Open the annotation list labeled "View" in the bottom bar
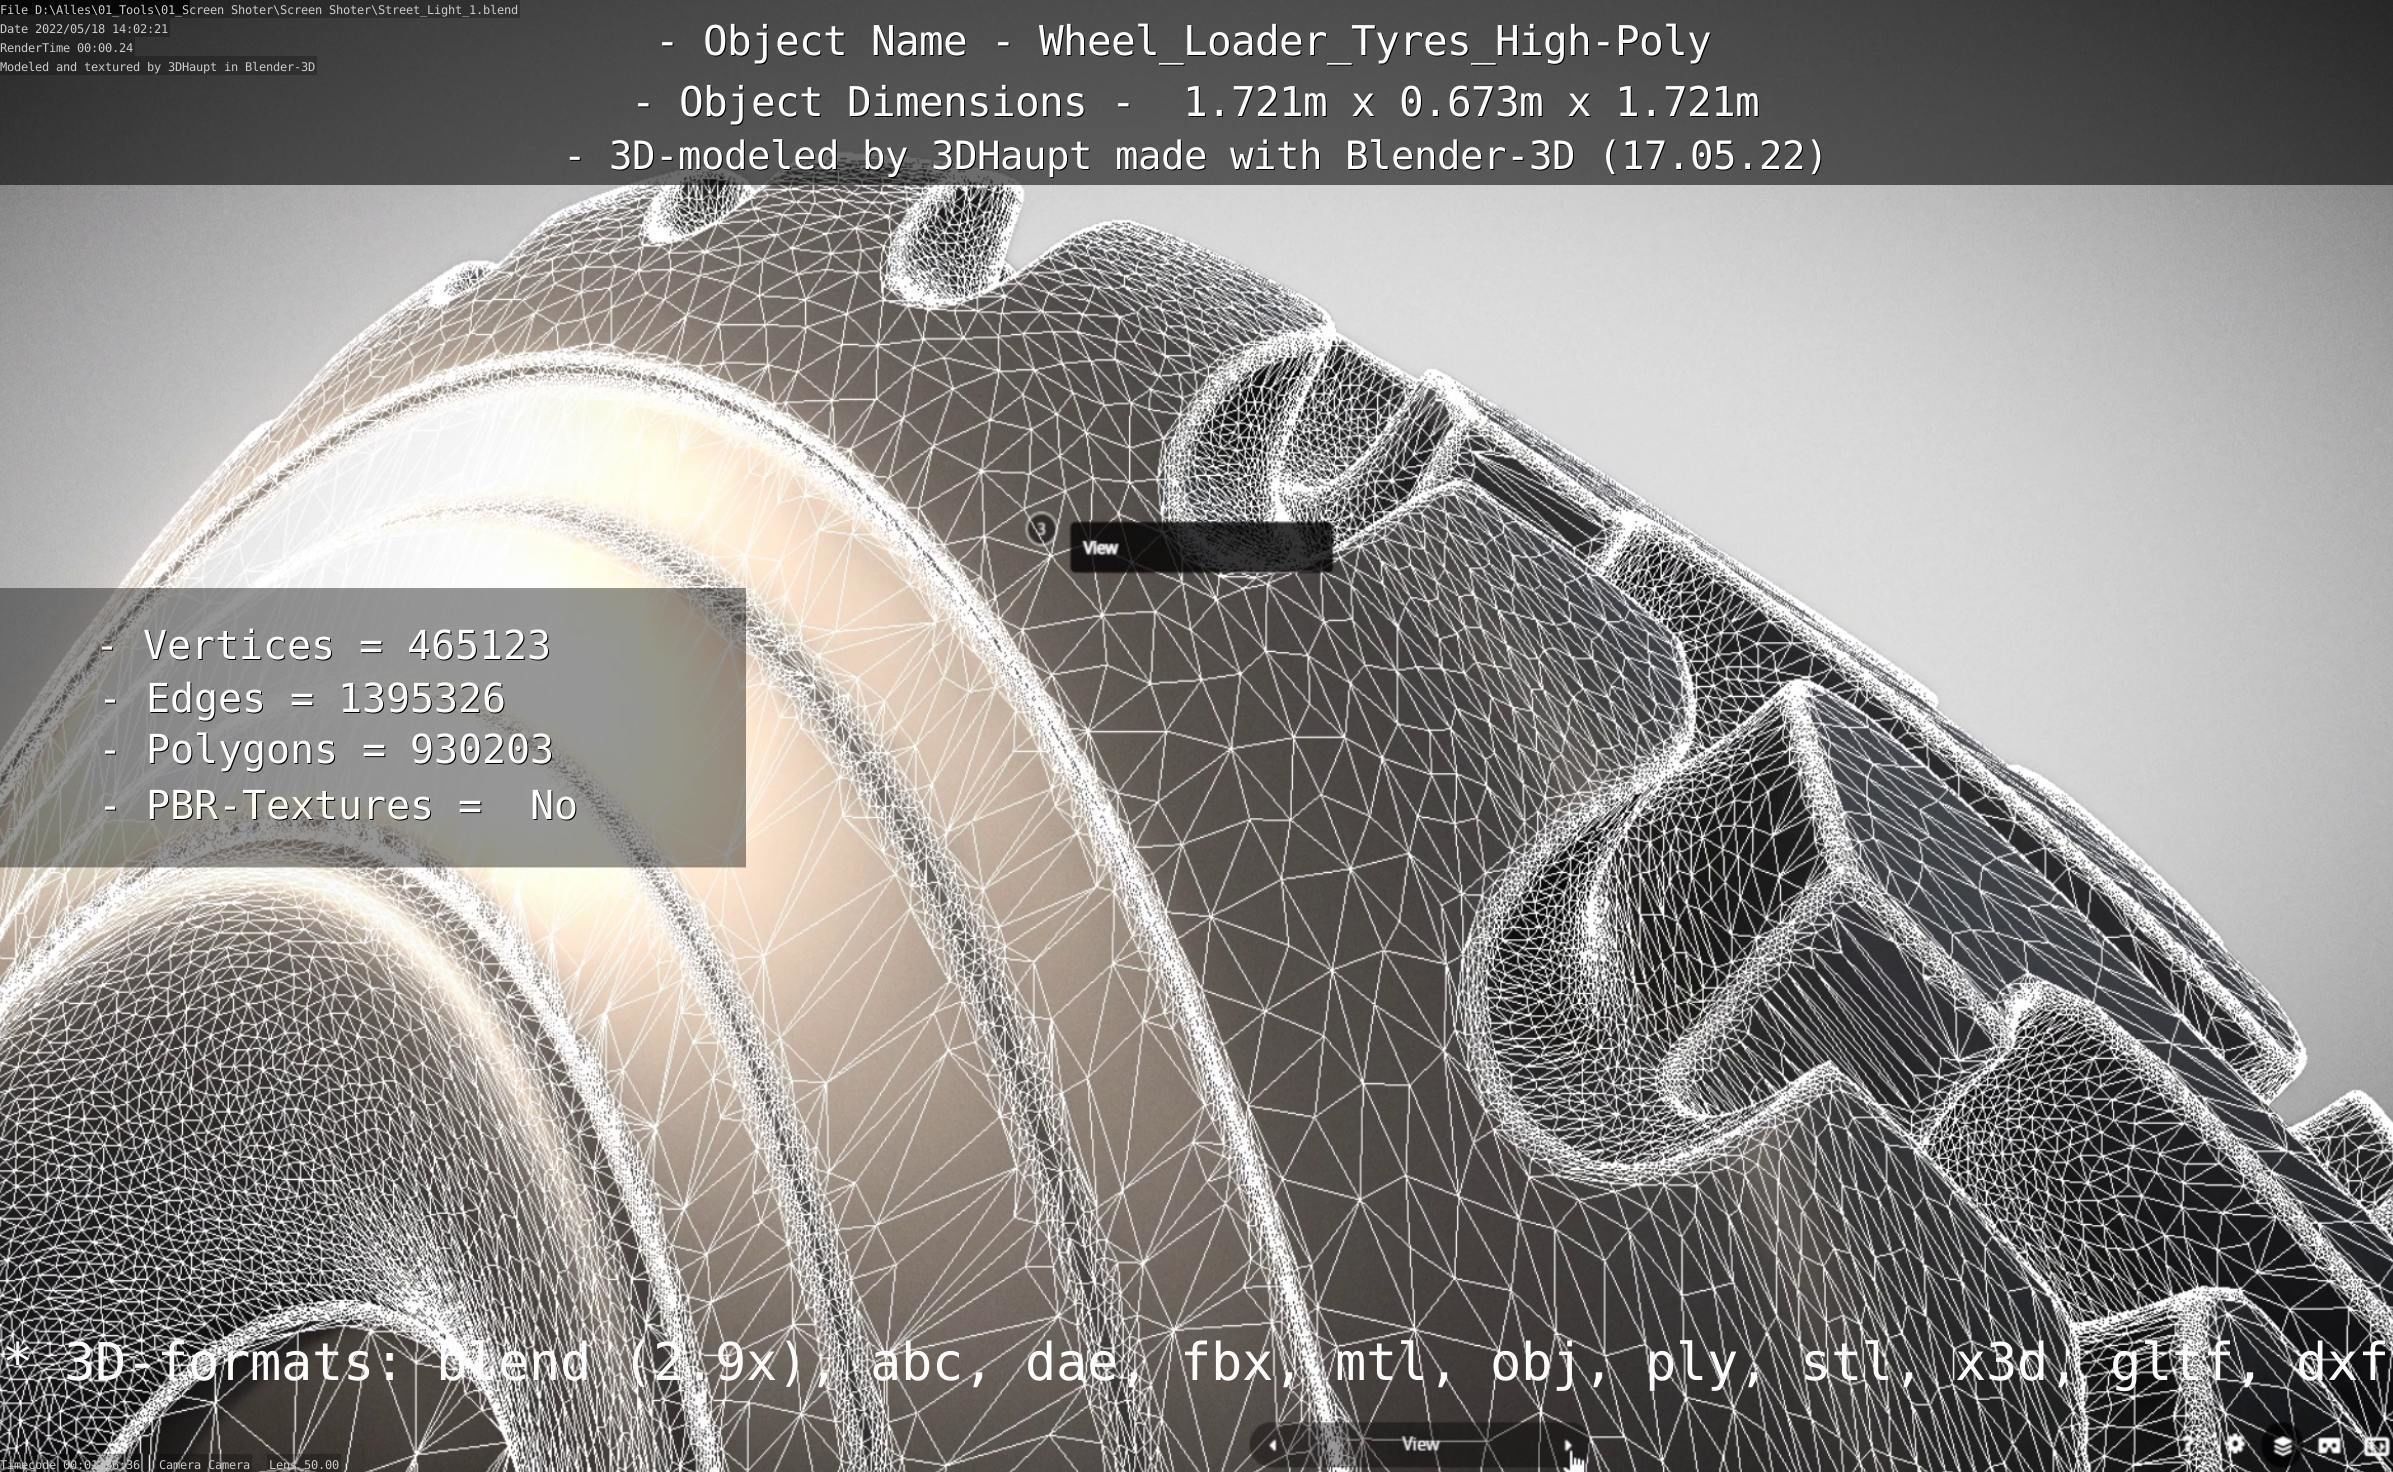 1420,1444
